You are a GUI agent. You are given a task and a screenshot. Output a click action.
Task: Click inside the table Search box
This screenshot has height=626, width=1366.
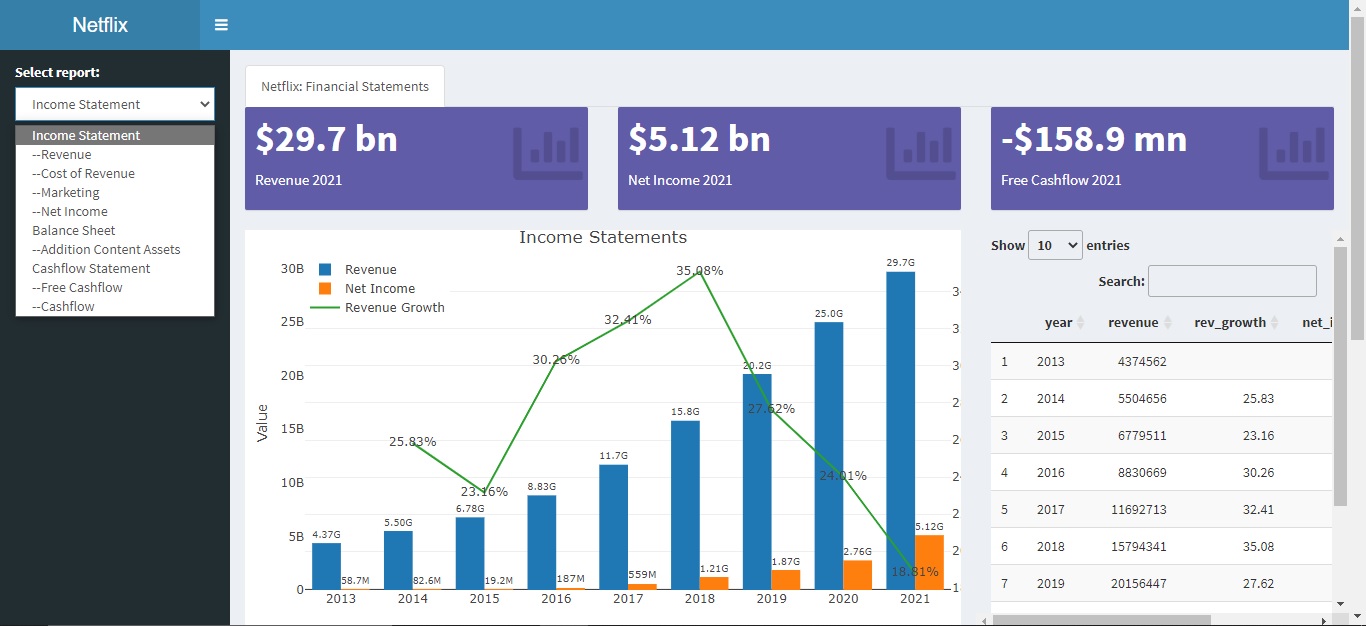(x=1232, y=281)
